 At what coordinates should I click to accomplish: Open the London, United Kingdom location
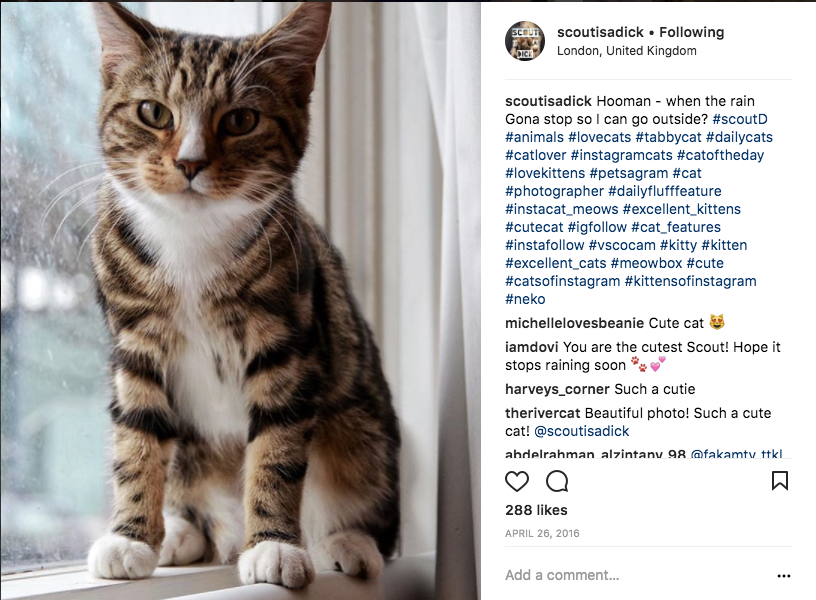pyautogui.click(x=626, y=51)
